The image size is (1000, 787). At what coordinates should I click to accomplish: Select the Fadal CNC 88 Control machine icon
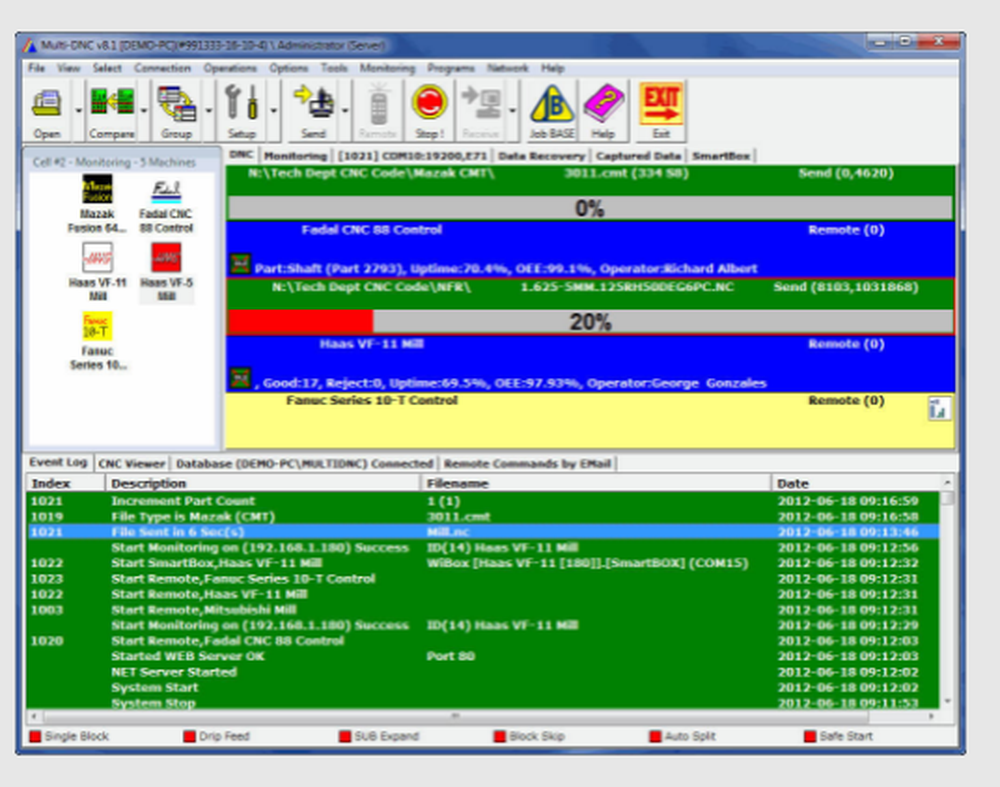pyautogui.click(x=166, y=190)
